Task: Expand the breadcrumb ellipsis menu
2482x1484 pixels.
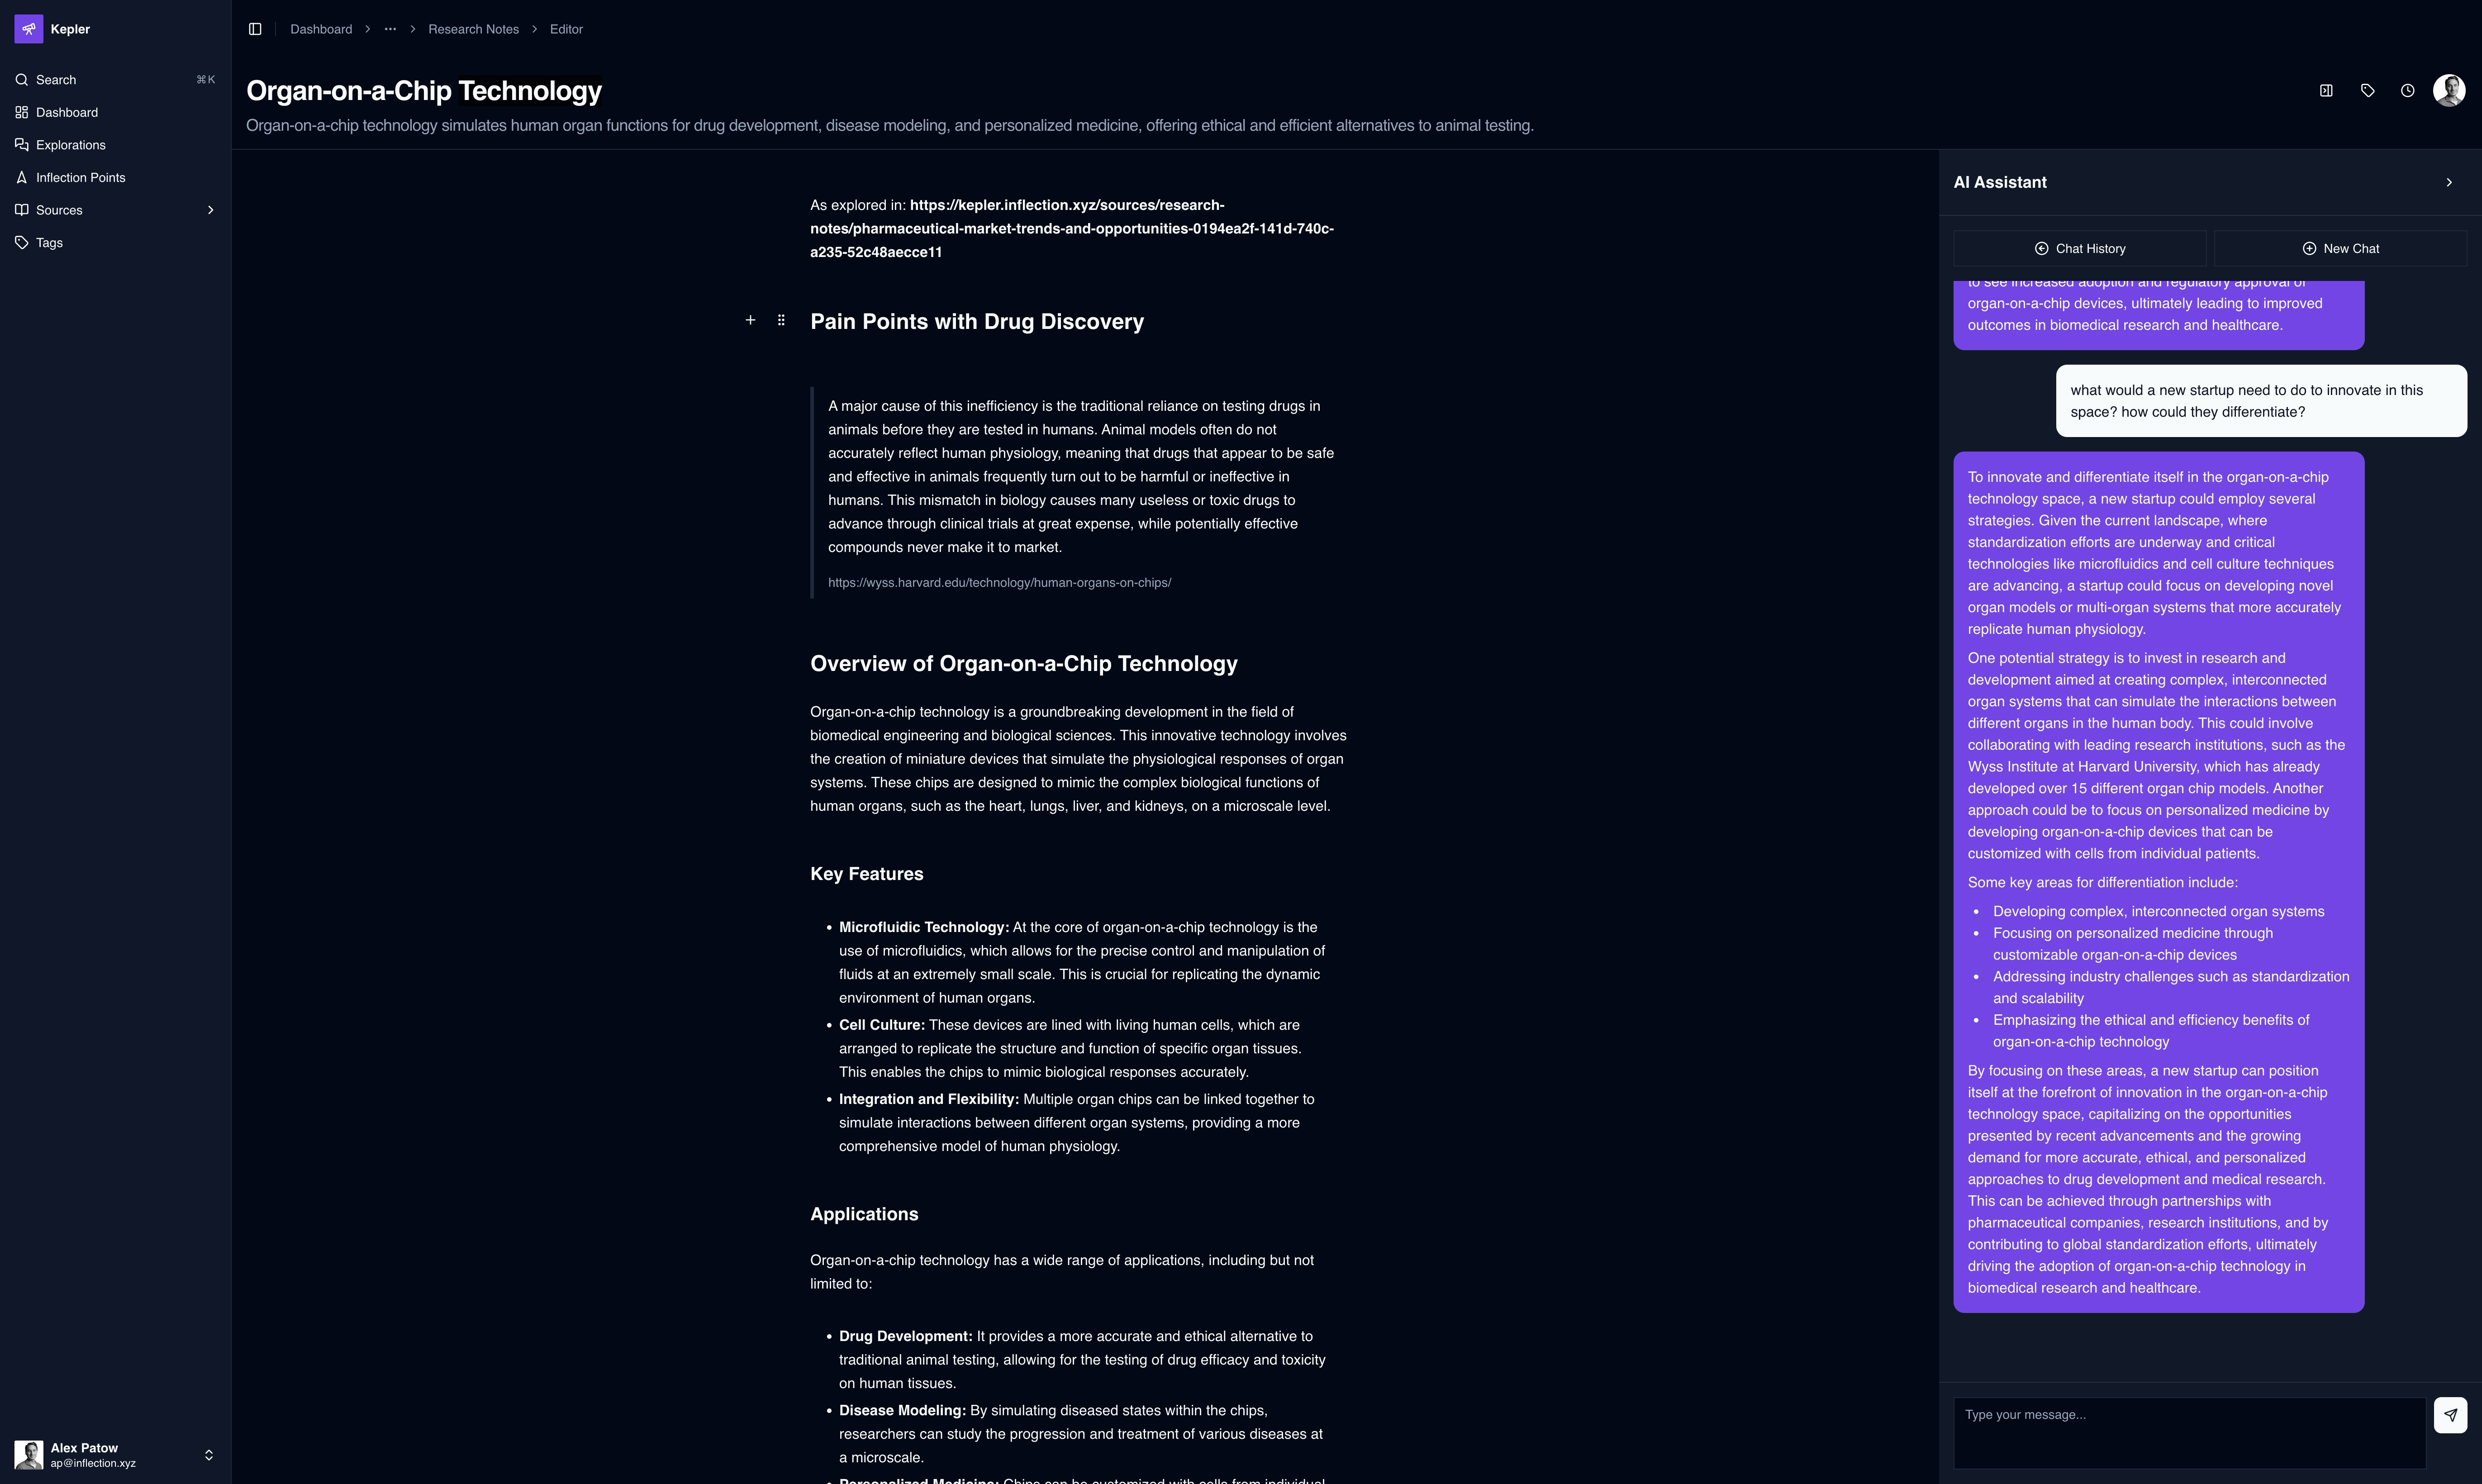Action: coord(390,29)
